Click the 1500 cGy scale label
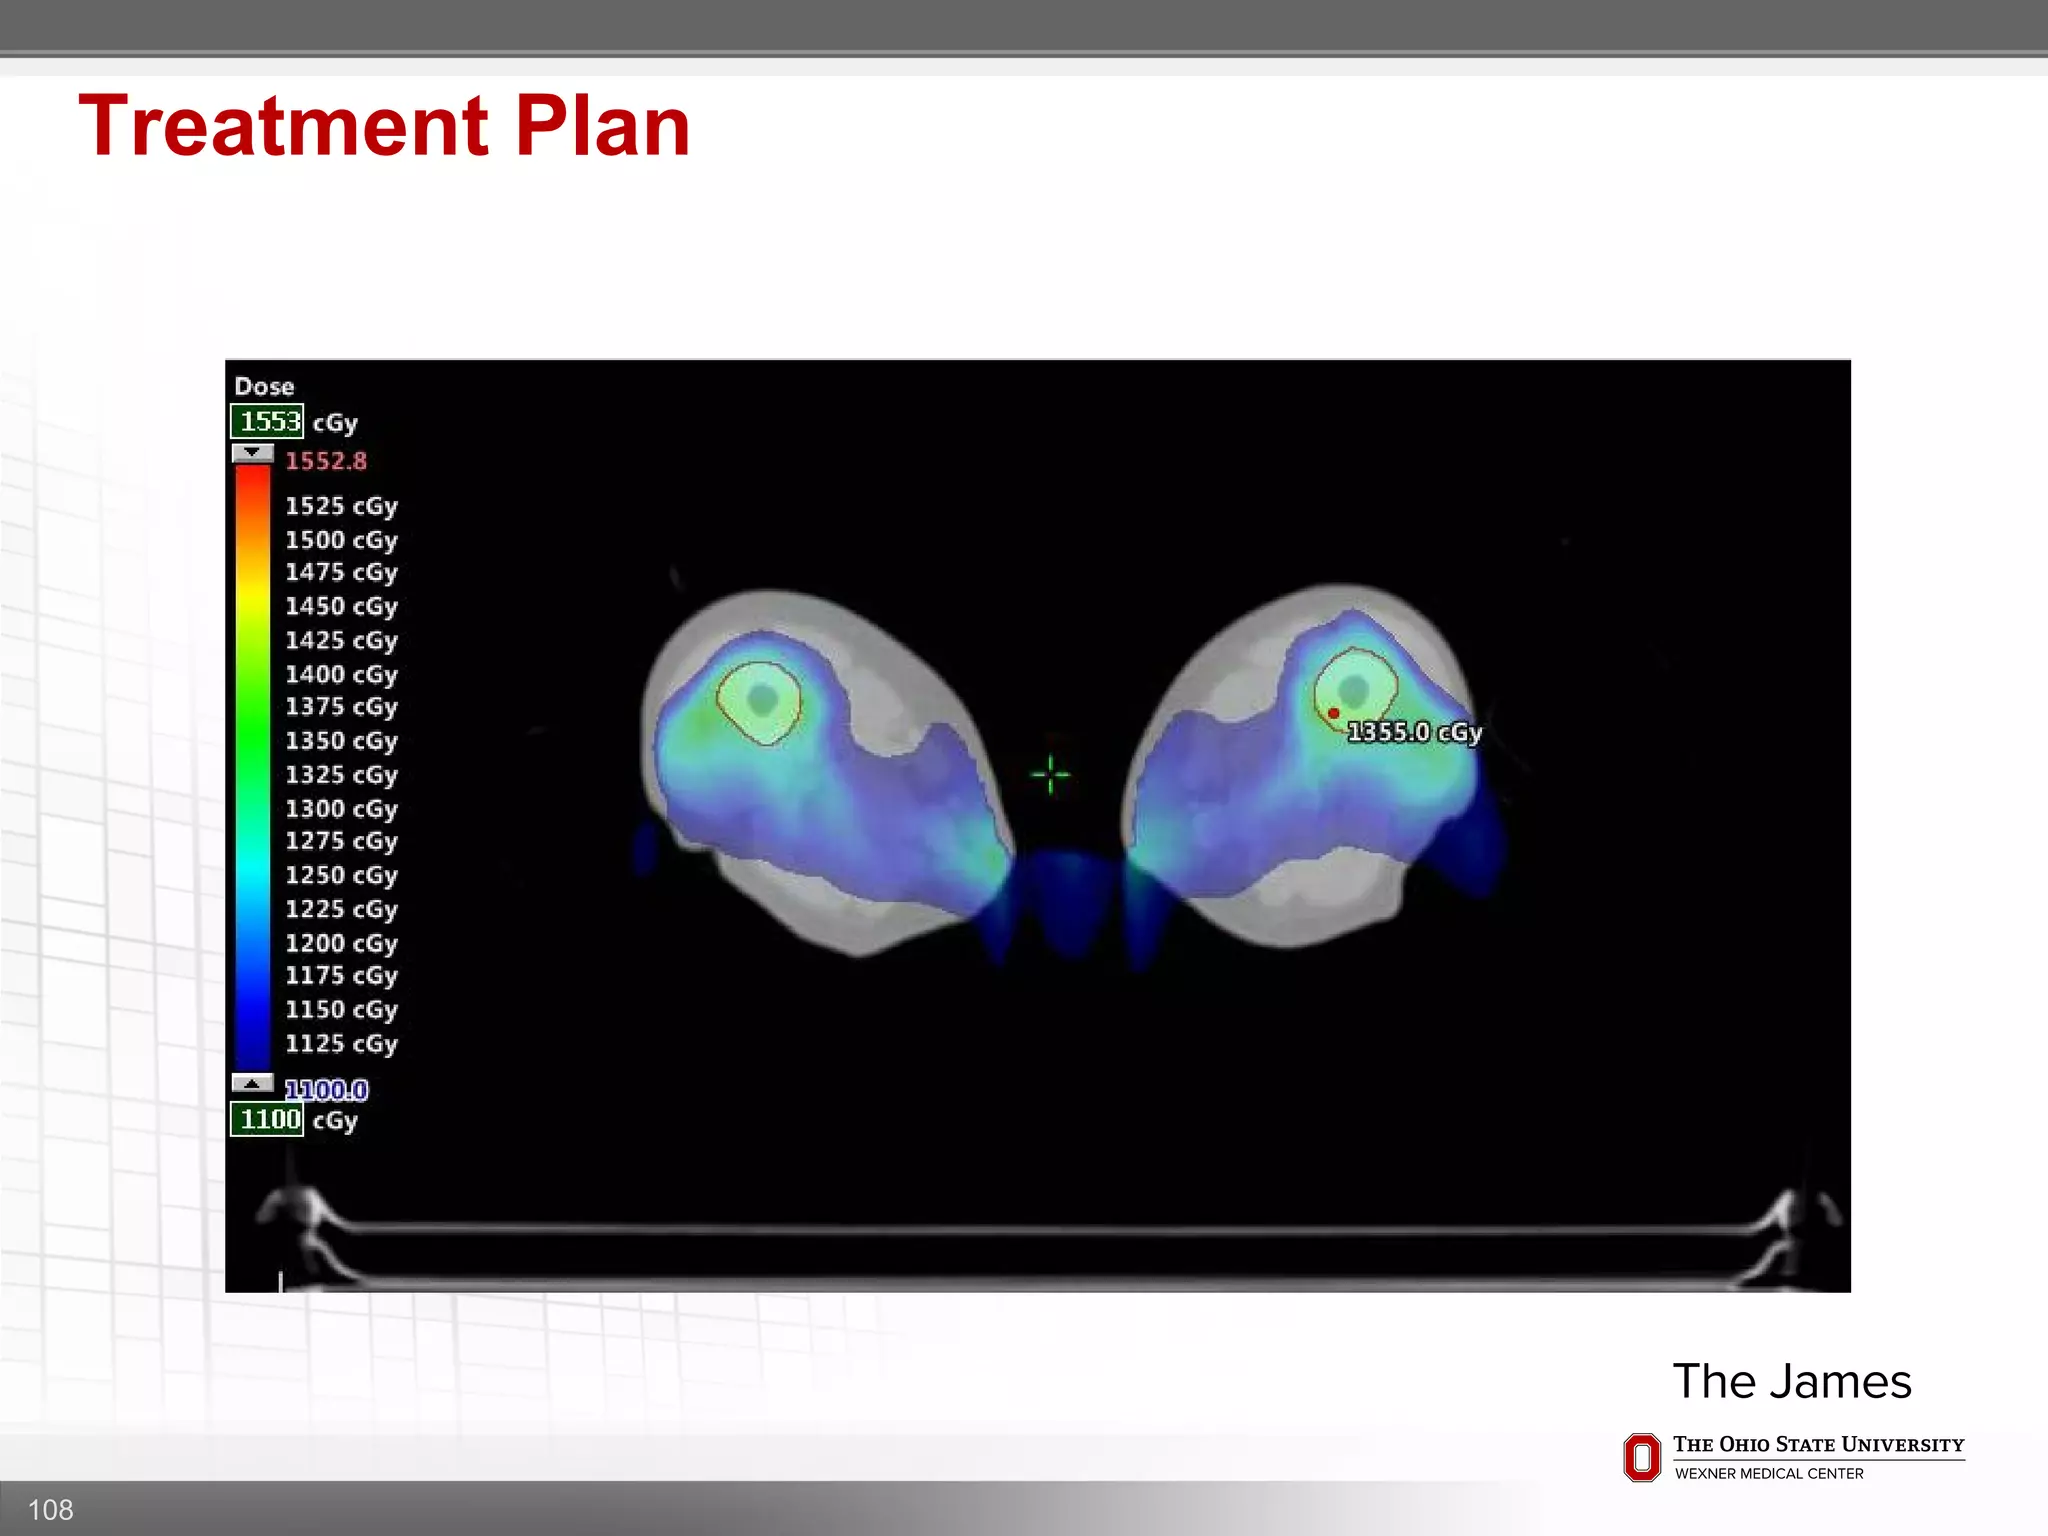Screen dimensions: 2048x1536 coord(341,540)
